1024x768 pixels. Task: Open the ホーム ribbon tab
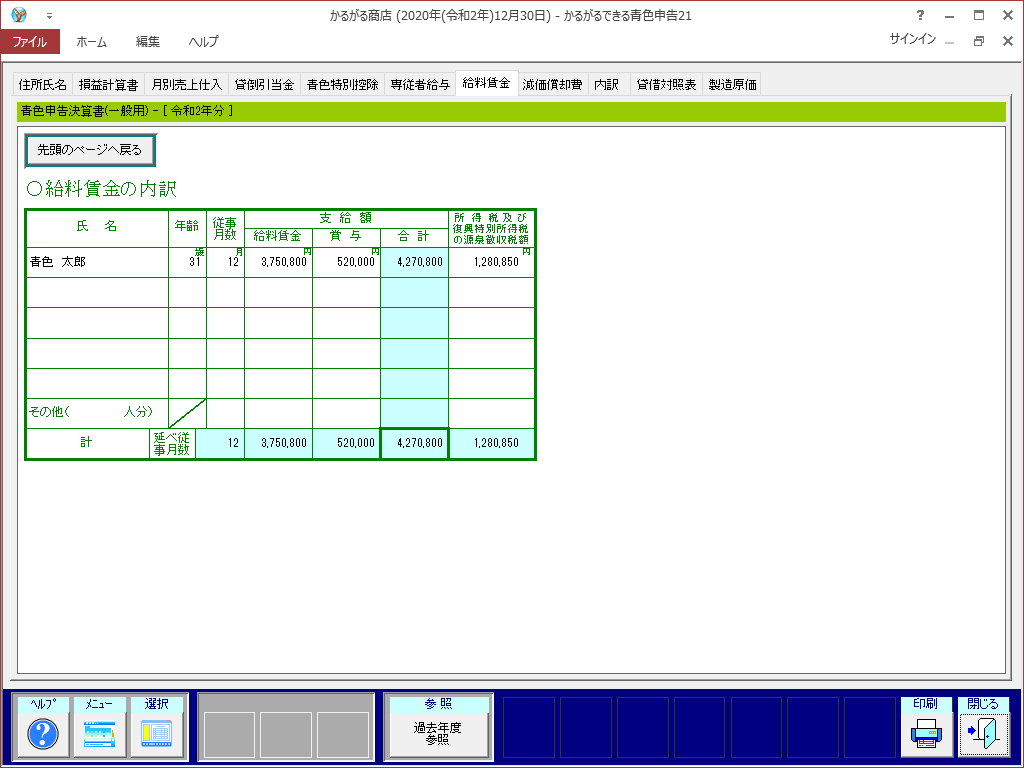tap(91, 41)
